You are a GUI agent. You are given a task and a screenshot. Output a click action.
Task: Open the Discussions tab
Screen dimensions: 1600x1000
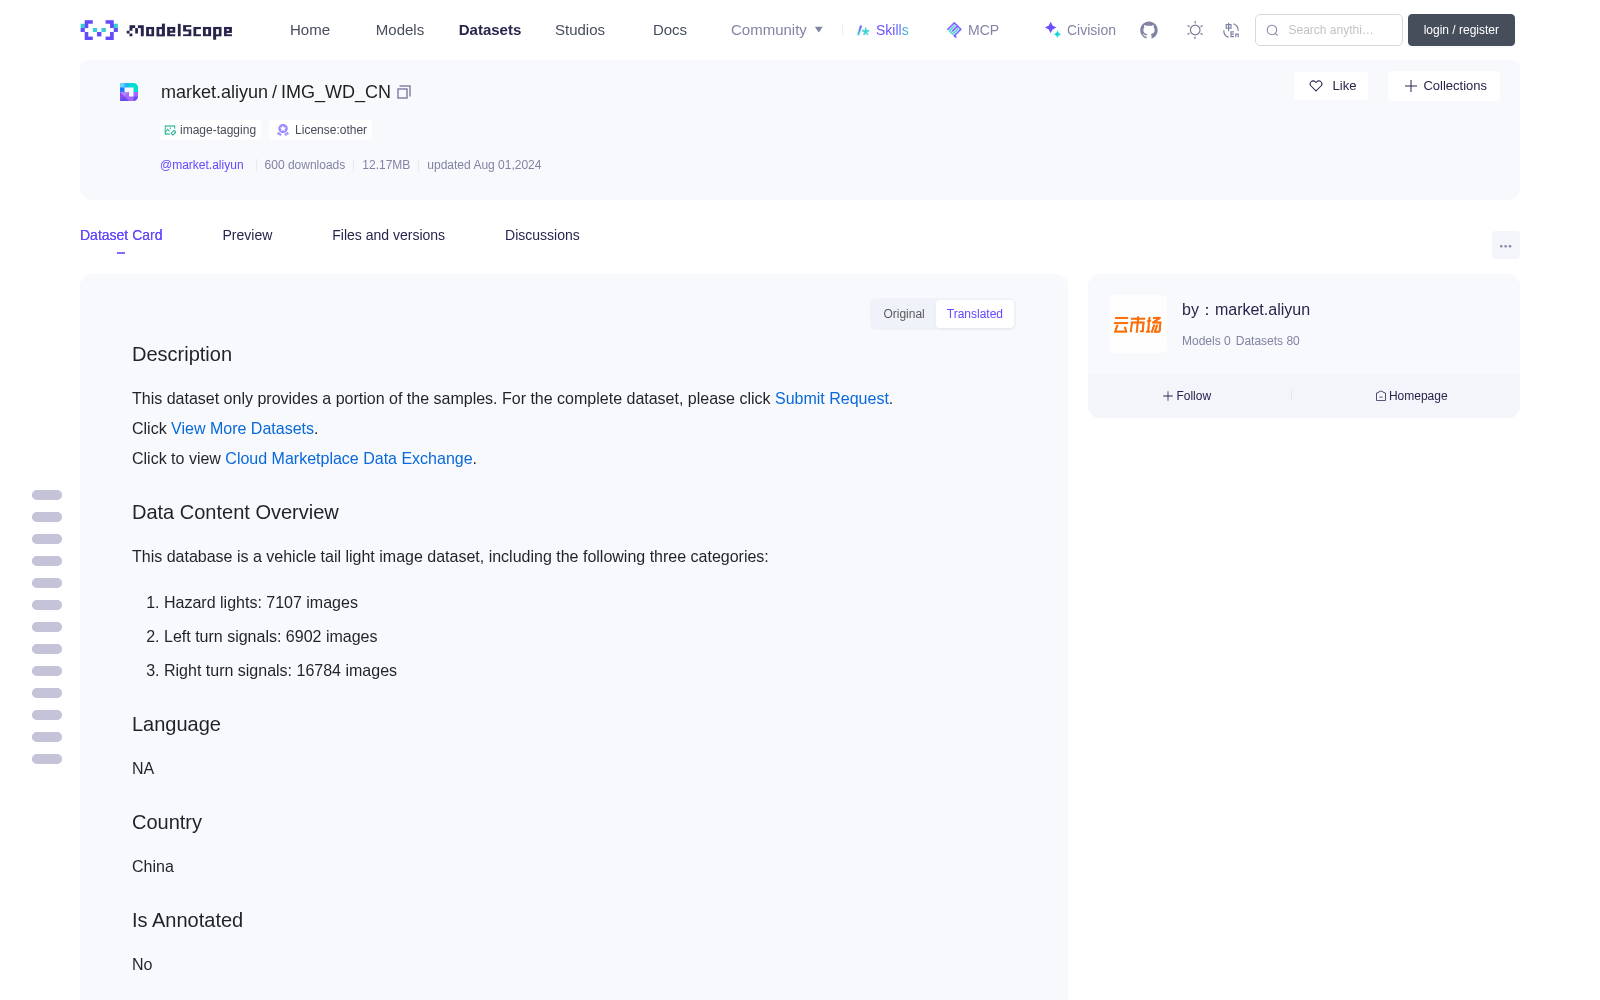point(542,235)
